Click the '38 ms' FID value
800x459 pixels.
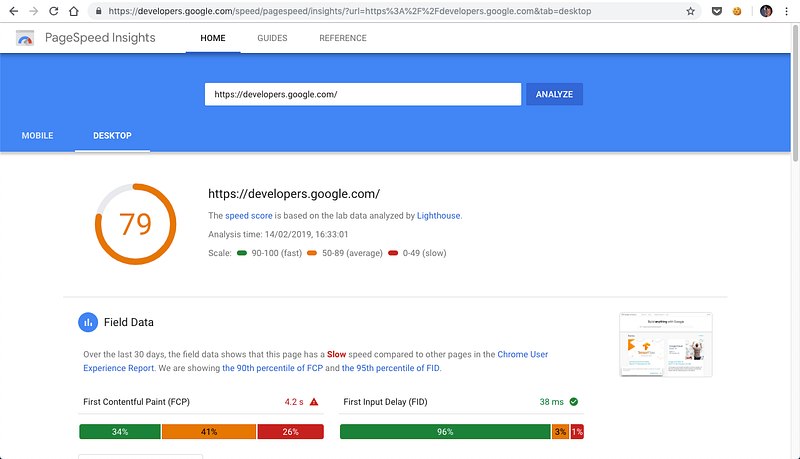(552, 402)
